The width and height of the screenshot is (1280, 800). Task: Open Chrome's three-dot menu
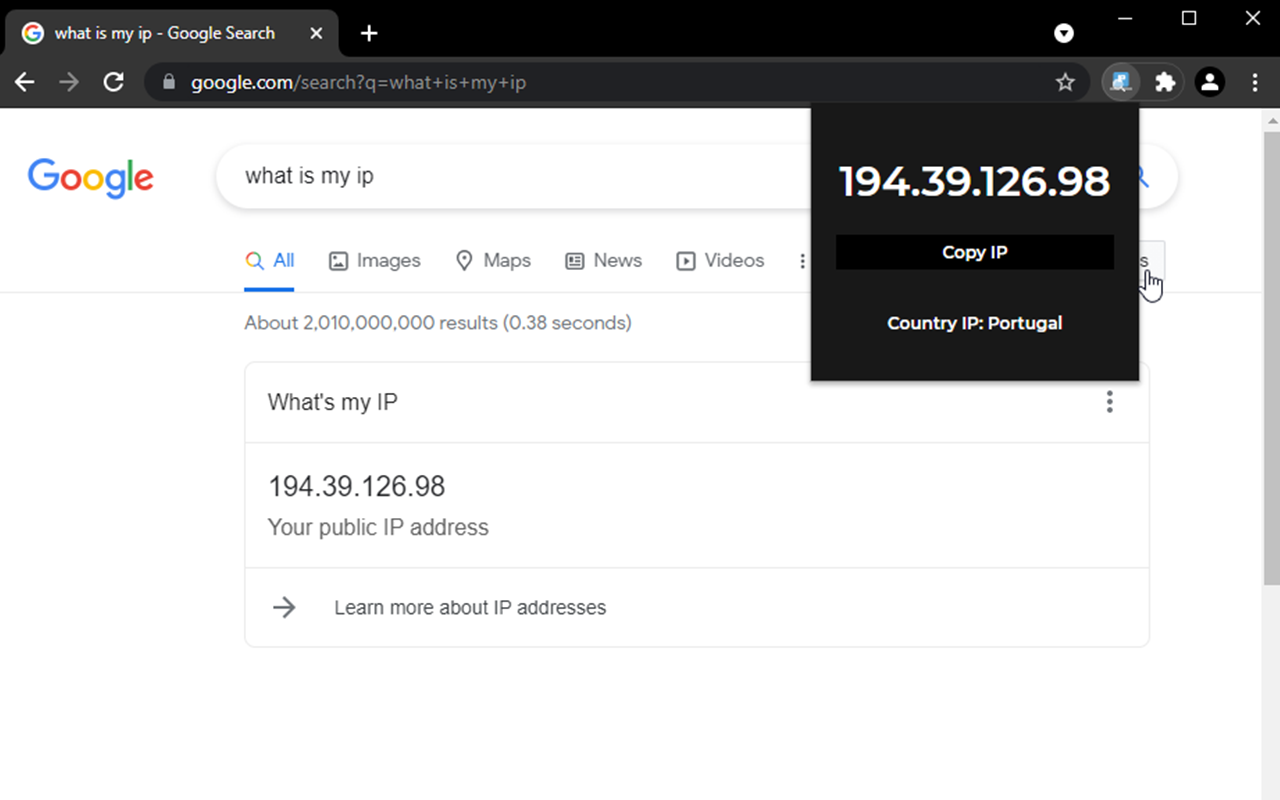1253,81
